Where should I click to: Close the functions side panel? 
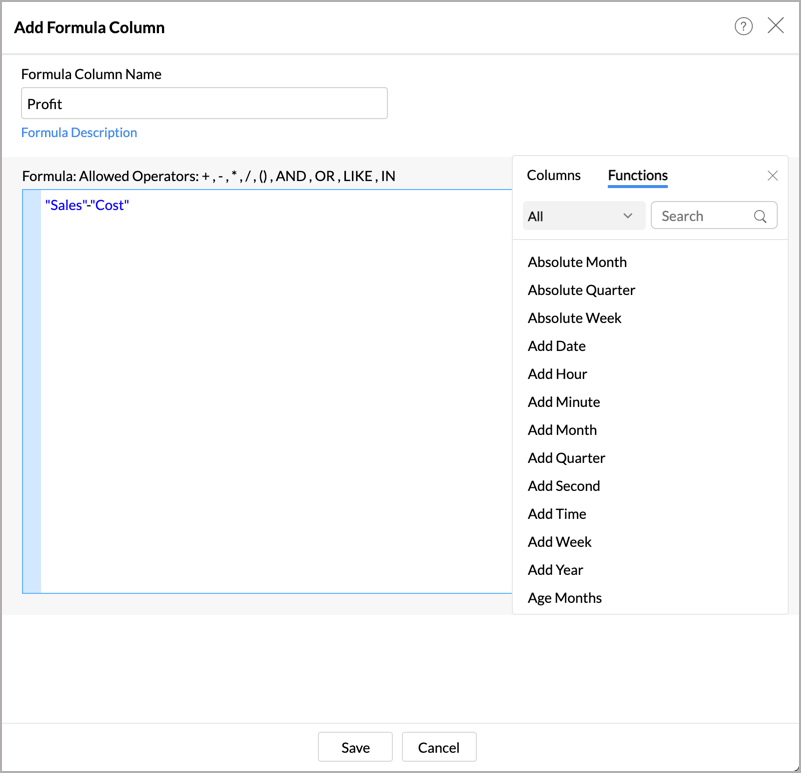772,176
